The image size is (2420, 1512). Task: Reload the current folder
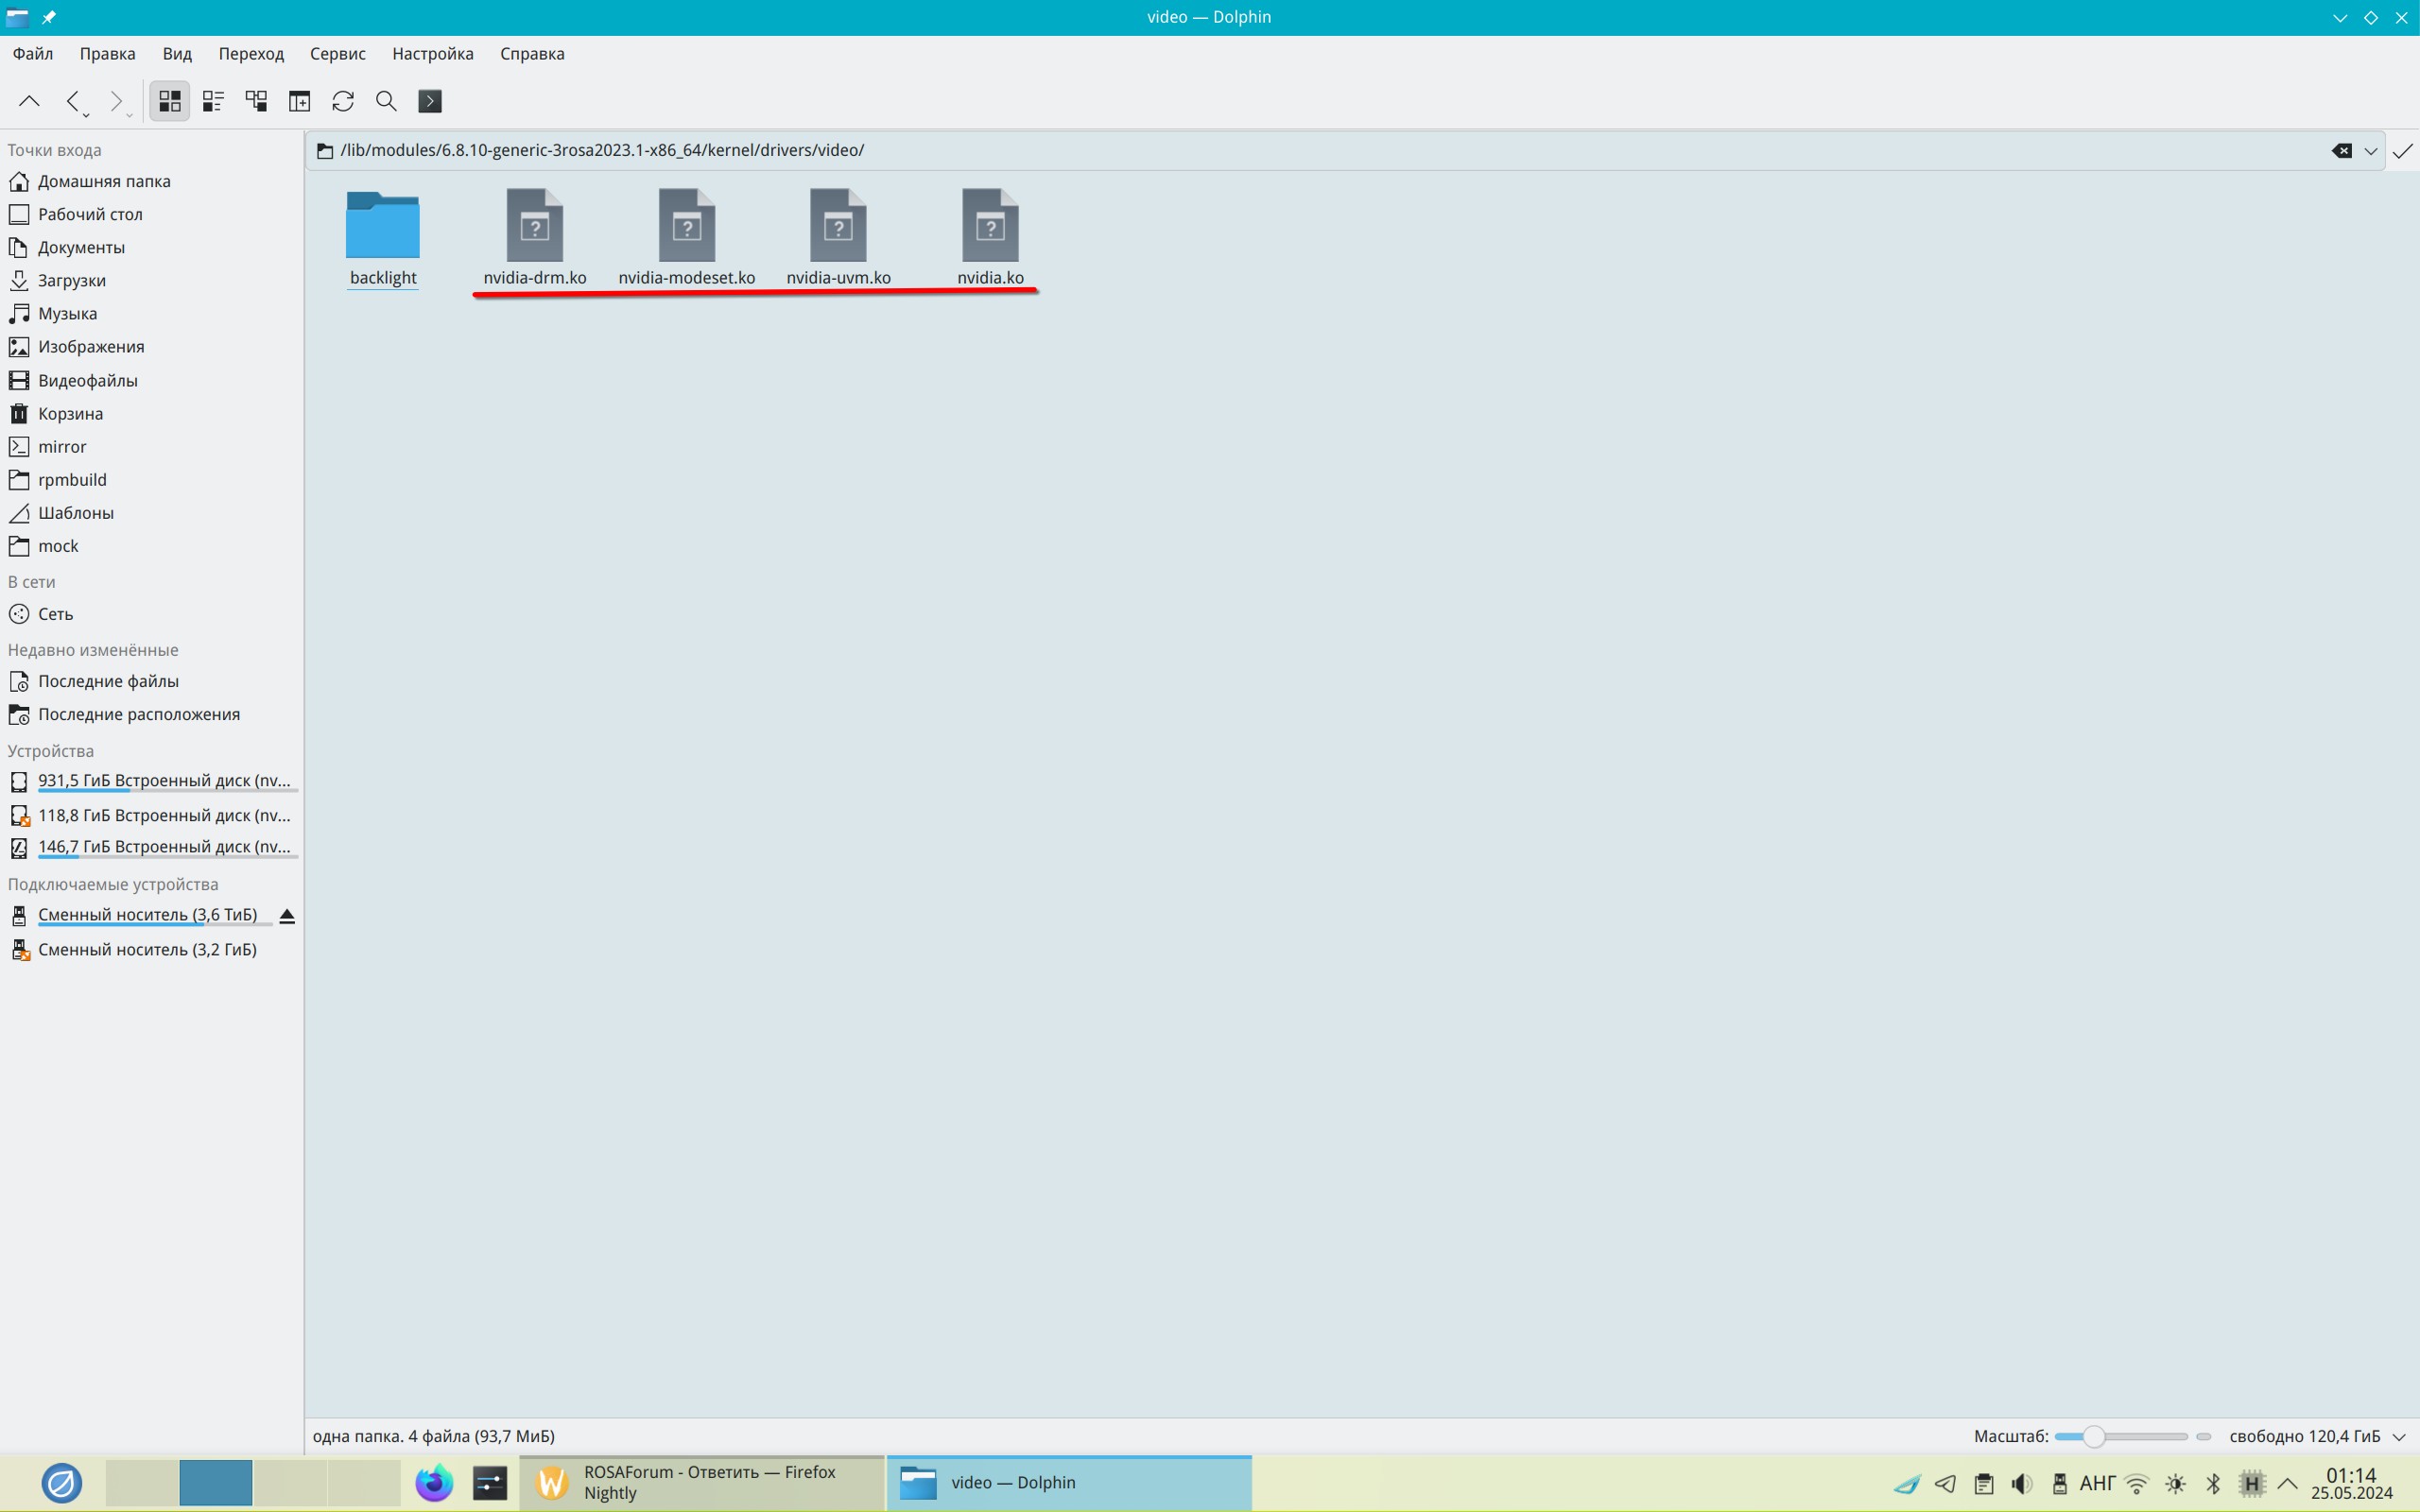[x=343, y=101]
